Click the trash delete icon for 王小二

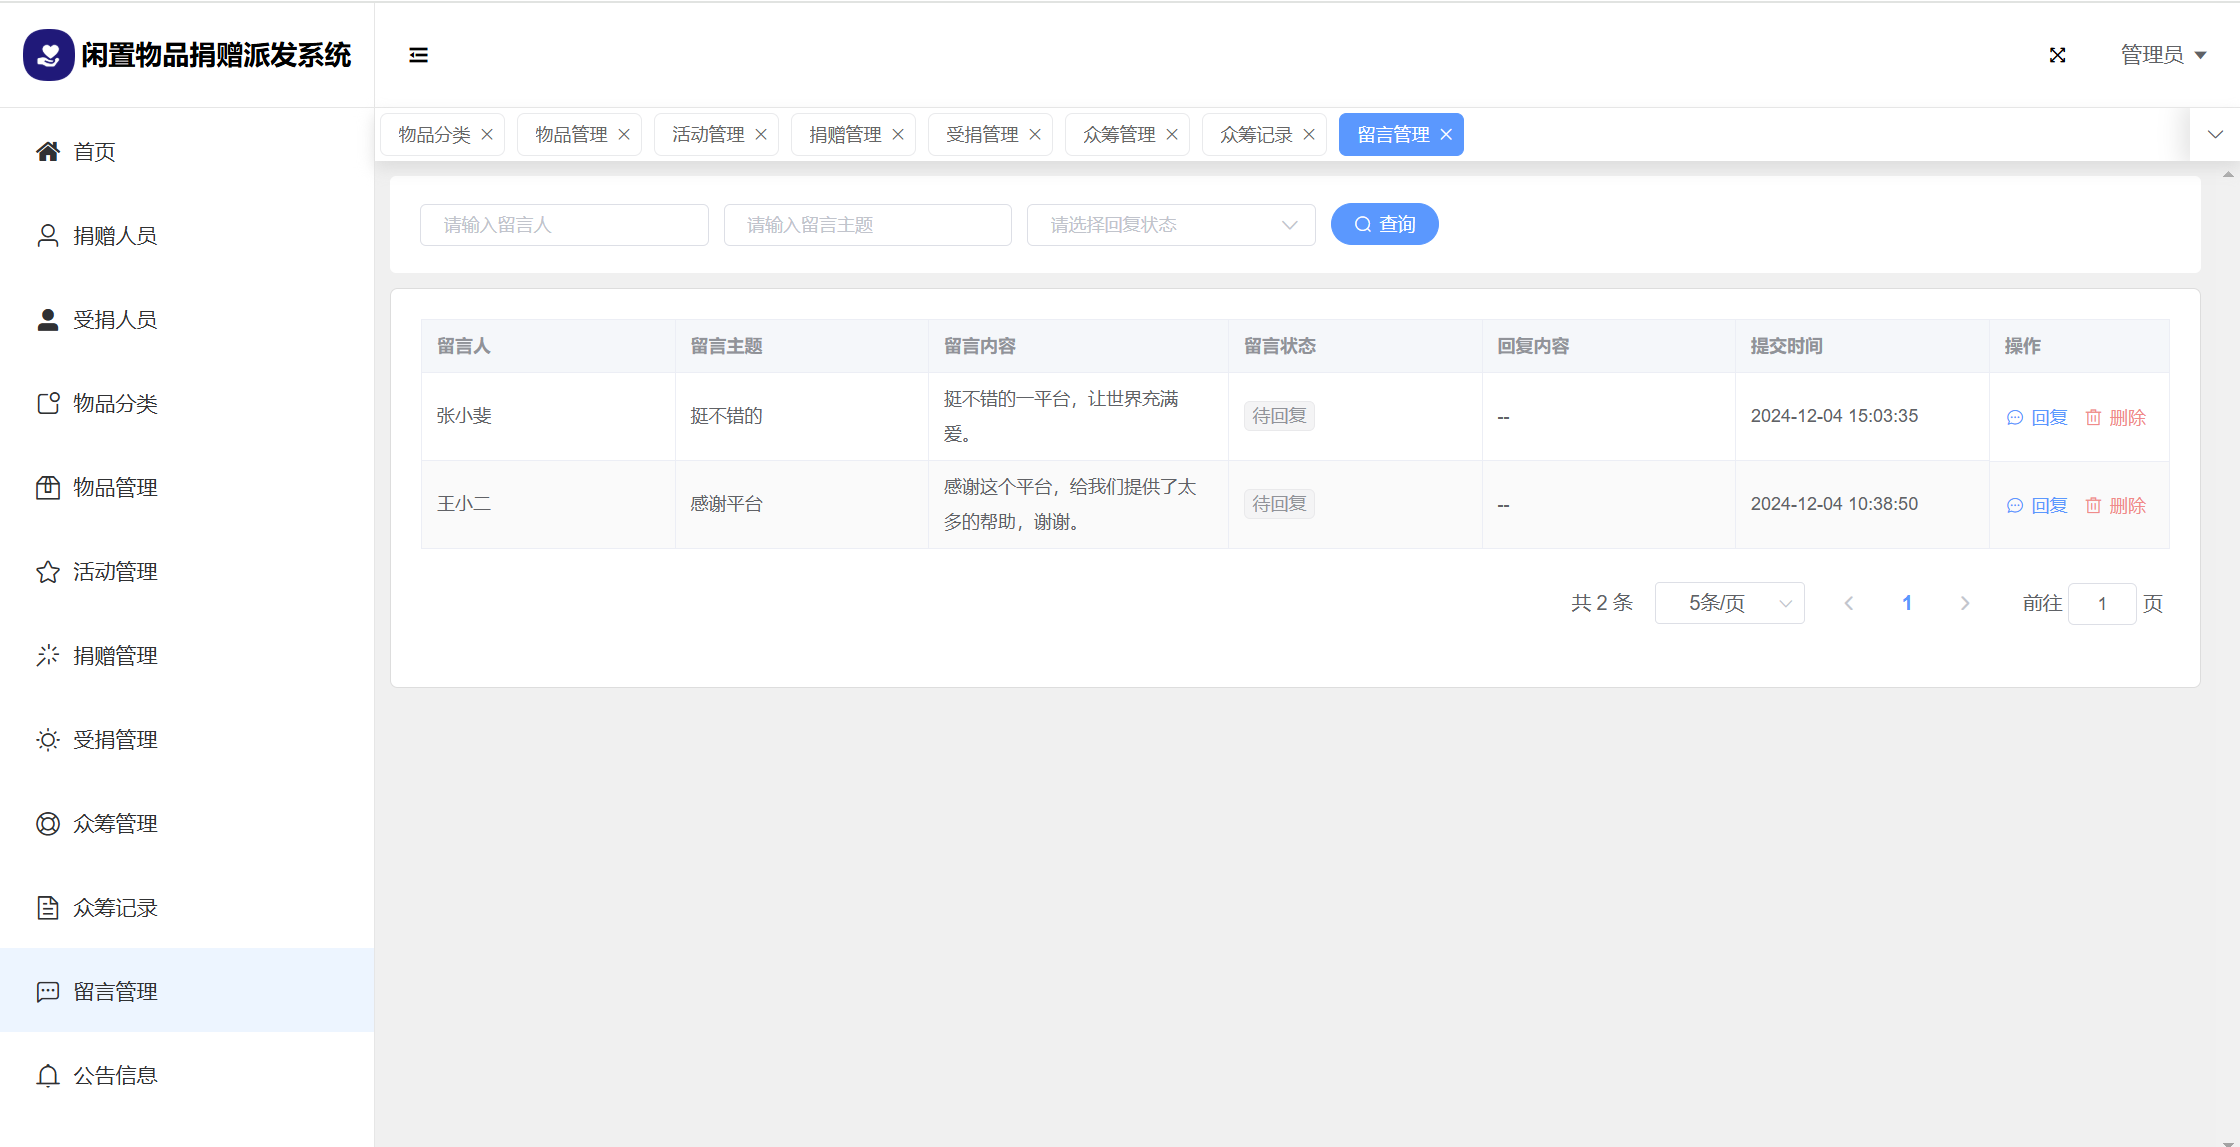point(2093,505)
